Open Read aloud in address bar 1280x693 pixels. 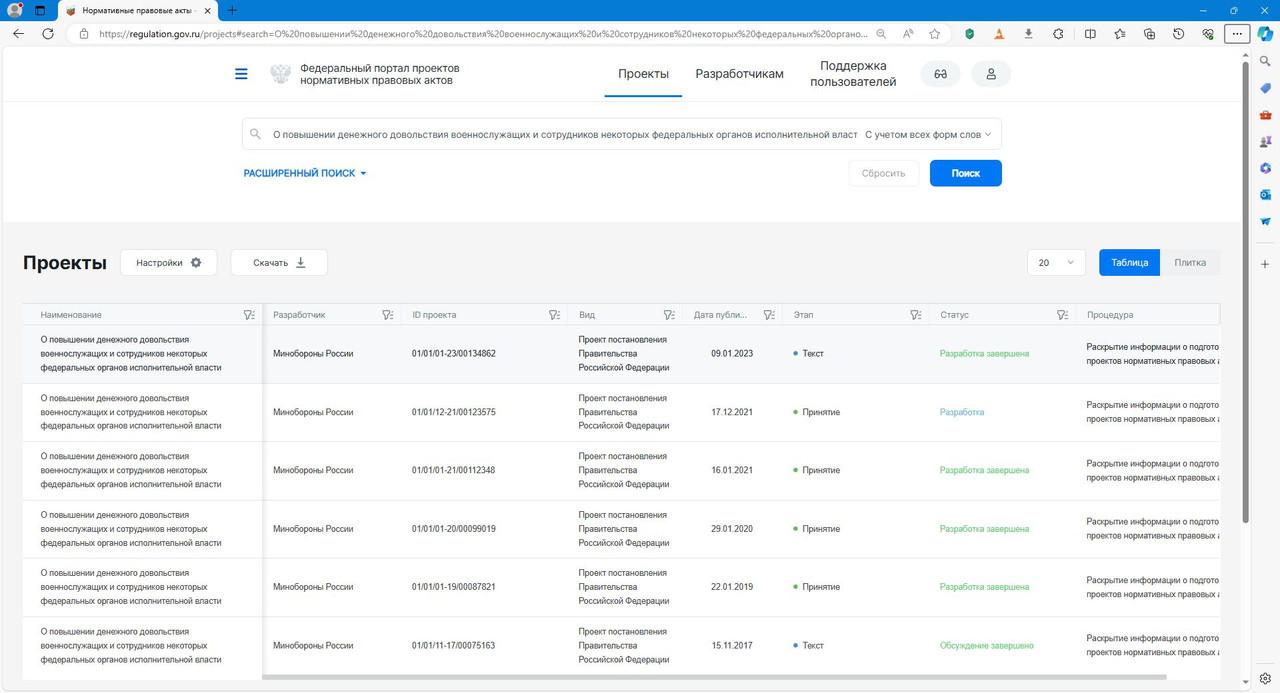[908, 33]
